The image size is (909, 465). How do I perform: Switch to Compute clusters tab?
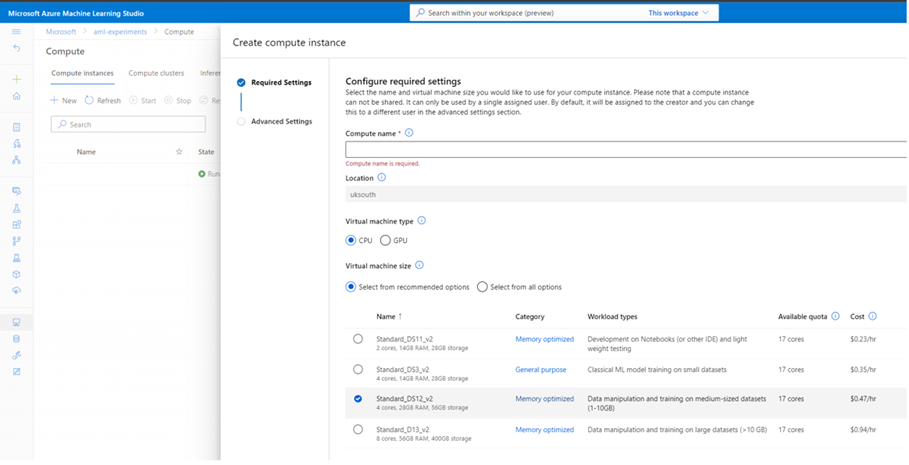[156, 73]
